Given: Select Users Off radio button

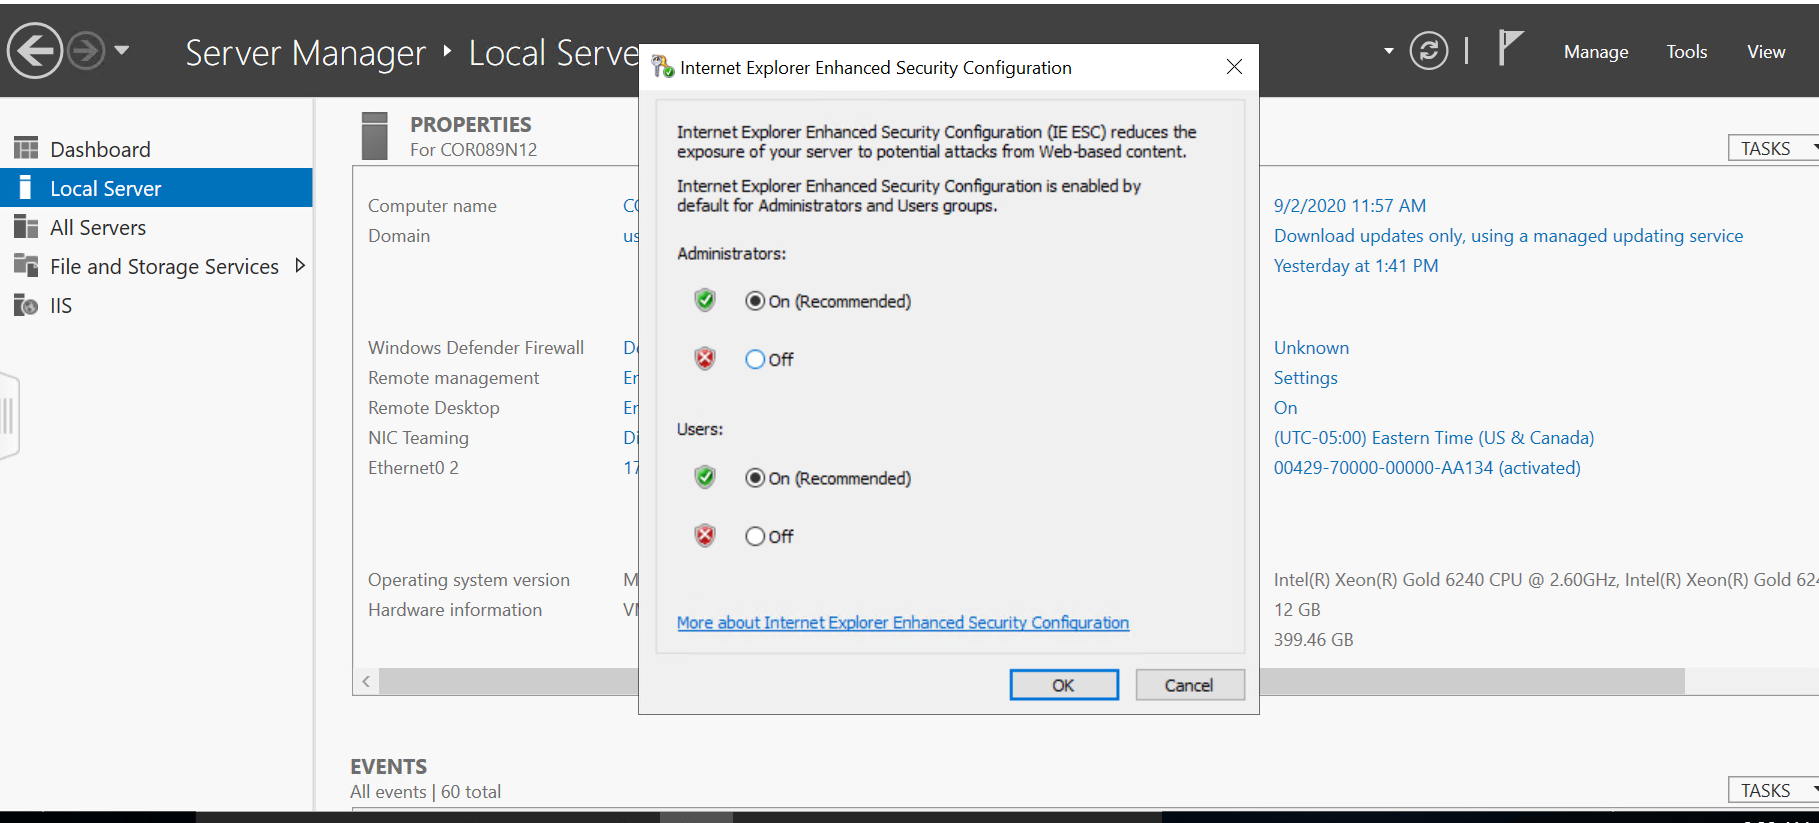Looking at the screenshot, I should (x=755, y=536).
